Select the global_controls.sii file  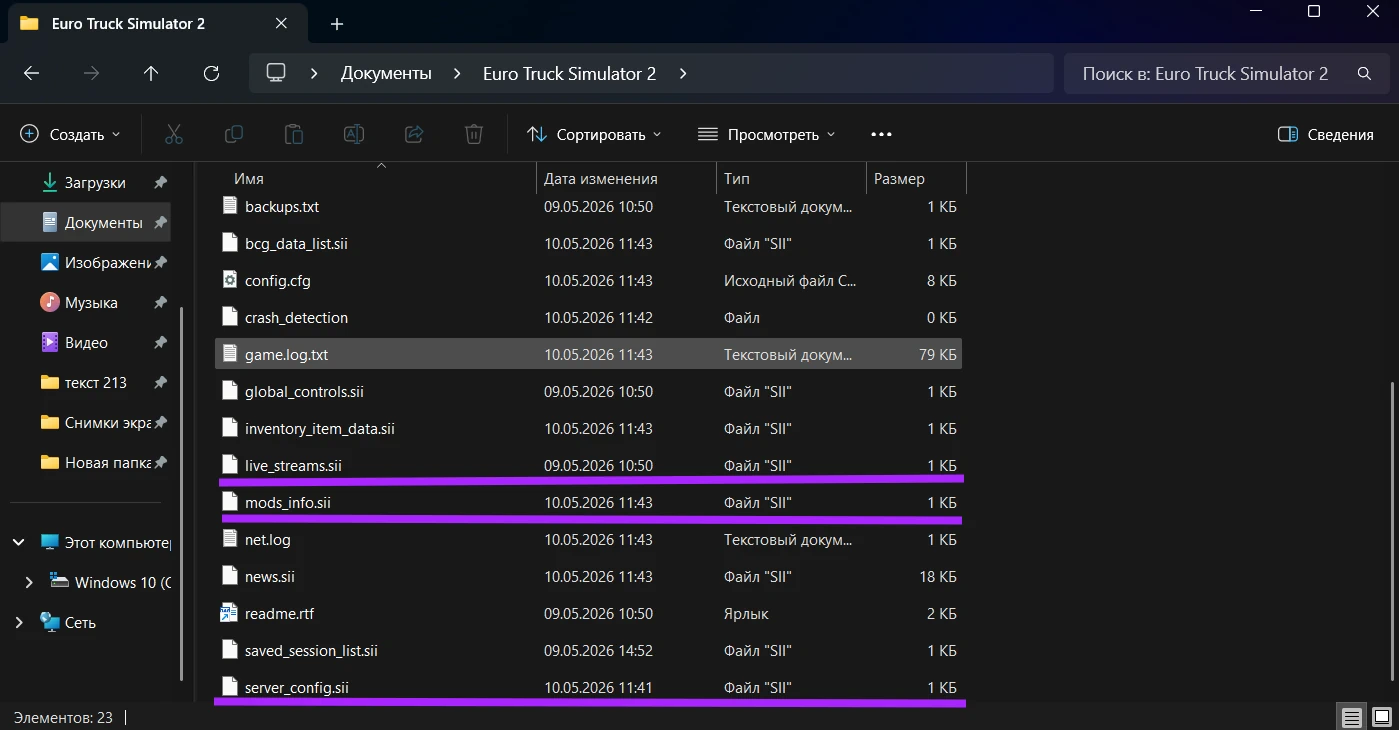tap(588, 391)
